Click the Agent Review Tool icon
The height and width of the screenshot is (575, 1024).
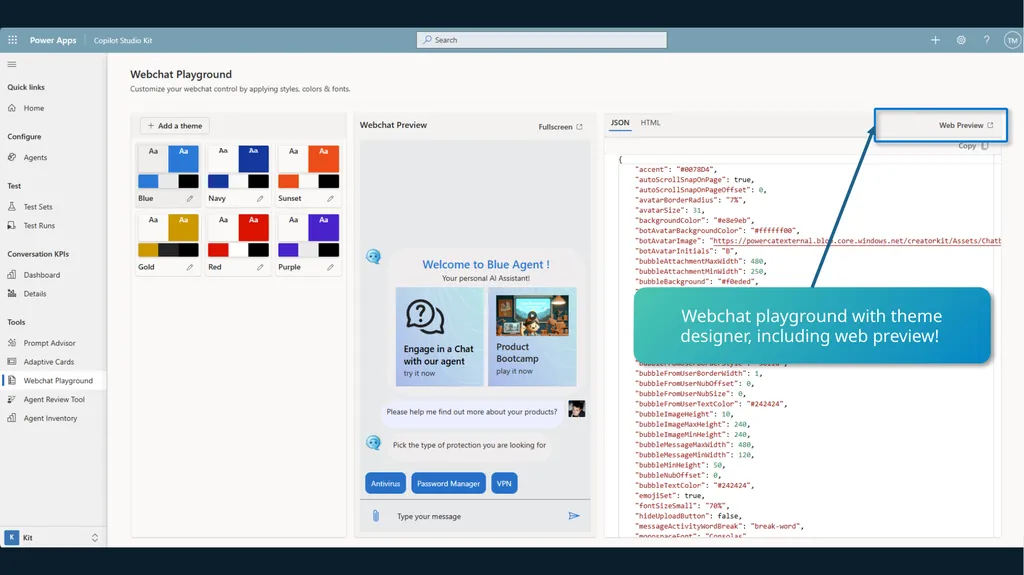[12, 399]
